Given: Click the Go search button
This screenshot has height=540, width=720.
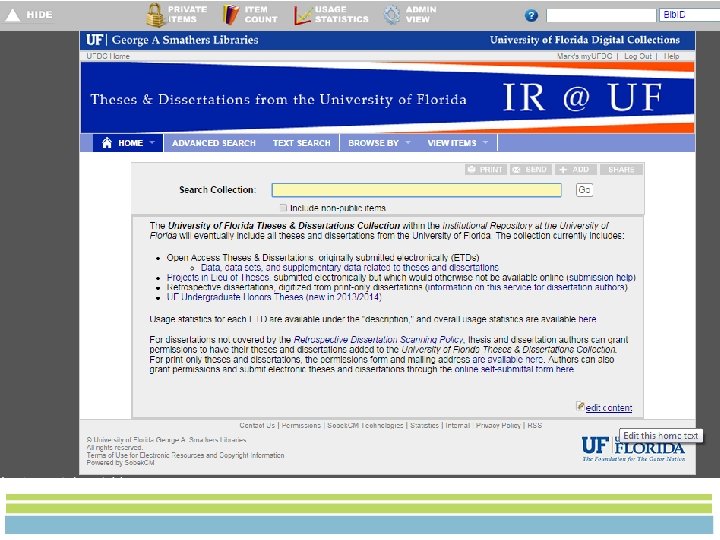Looking at the screenshot, I should 584,190.
